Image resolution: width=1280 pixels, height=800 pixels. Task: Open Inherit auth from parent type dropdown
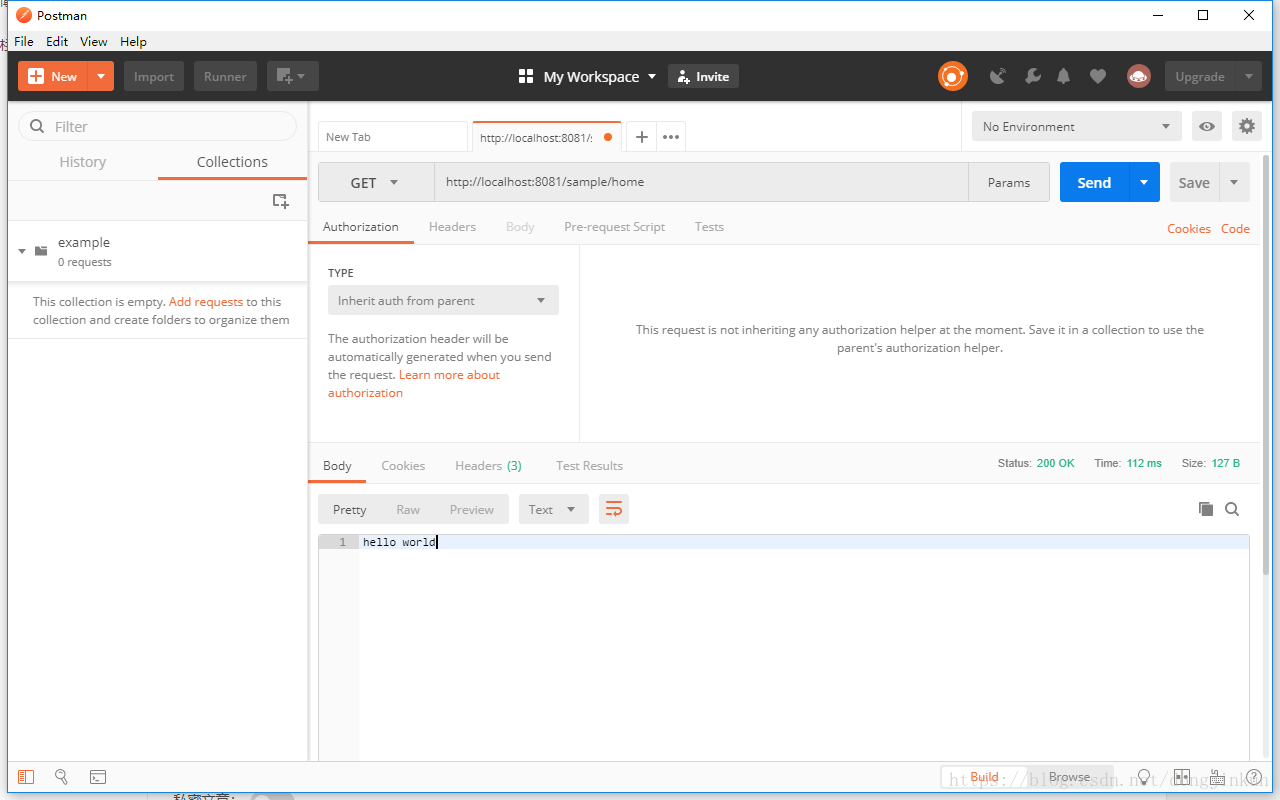click(443, 300)
